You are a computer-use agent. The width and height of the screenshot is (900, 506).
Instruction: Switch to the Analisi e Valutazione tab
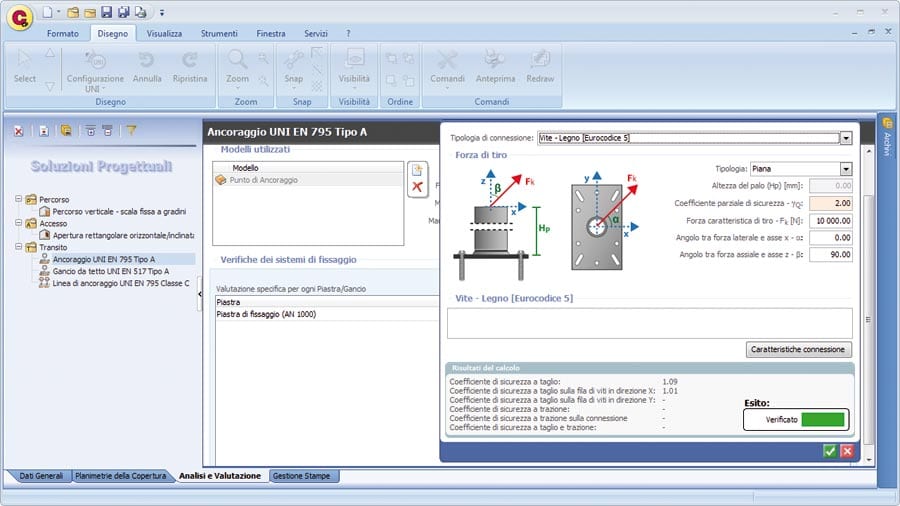point(220,476)
